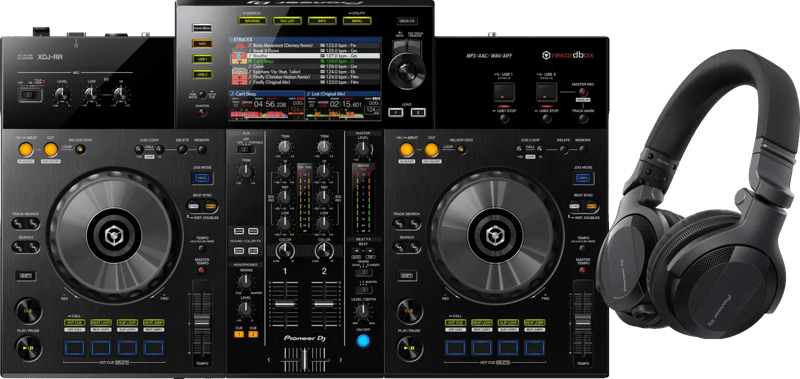800x379 pixels.
Task: Click the rekordbox source button beside the screen
Action: (x=202, y=28)
